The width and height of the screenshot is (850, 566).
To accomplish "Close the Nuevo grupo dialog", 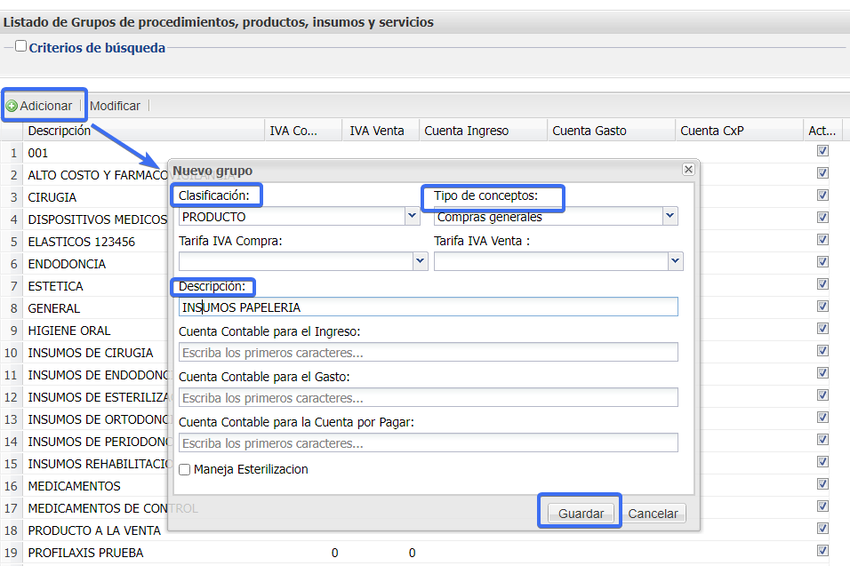I will (x=688, y=170).
